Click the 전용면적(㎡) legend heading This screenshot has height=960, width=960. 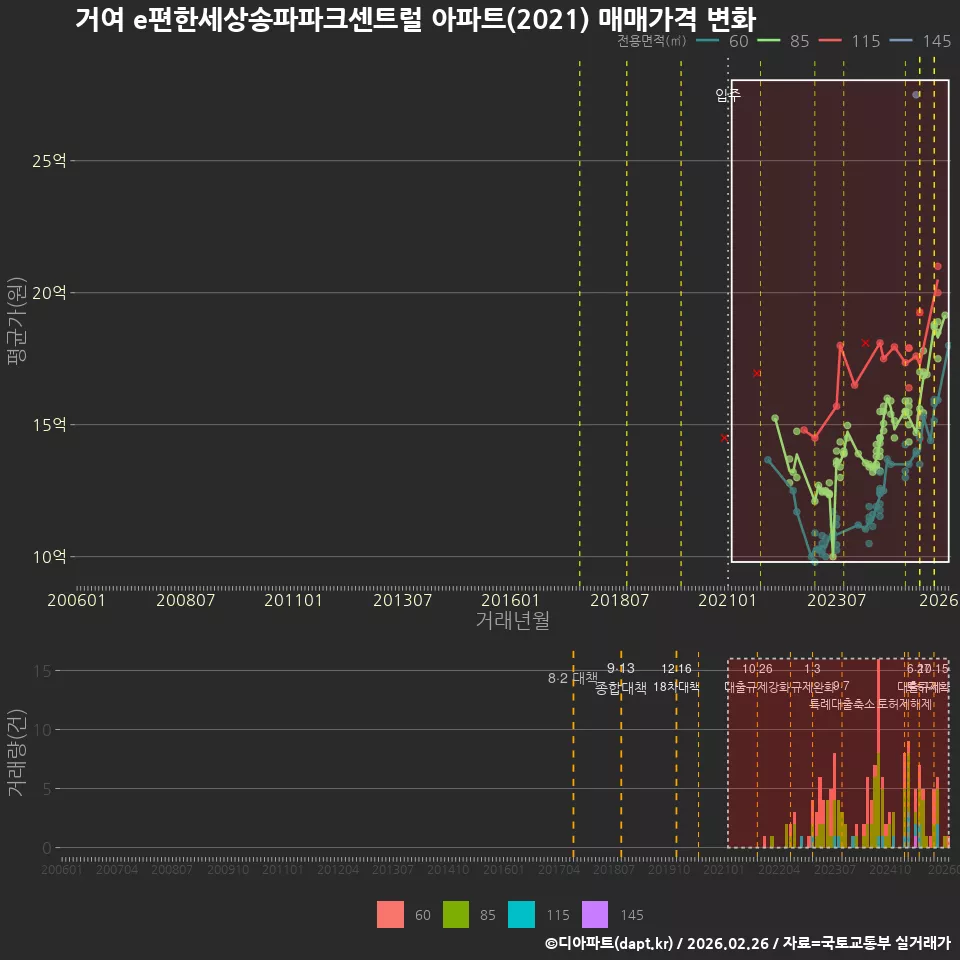(651, 41)
